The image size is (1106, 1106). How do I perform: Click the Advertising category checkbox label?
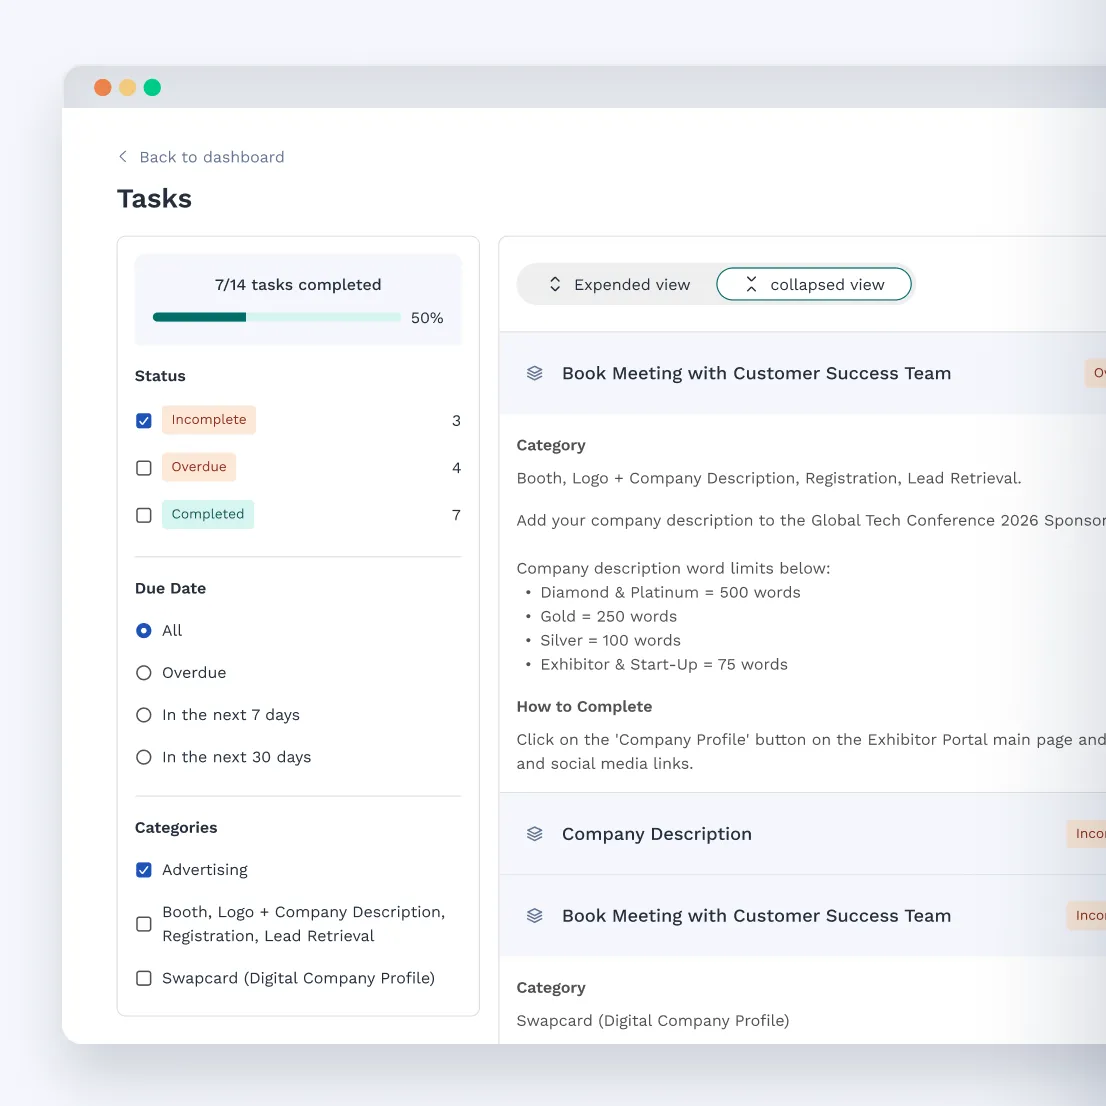[204, 870]
